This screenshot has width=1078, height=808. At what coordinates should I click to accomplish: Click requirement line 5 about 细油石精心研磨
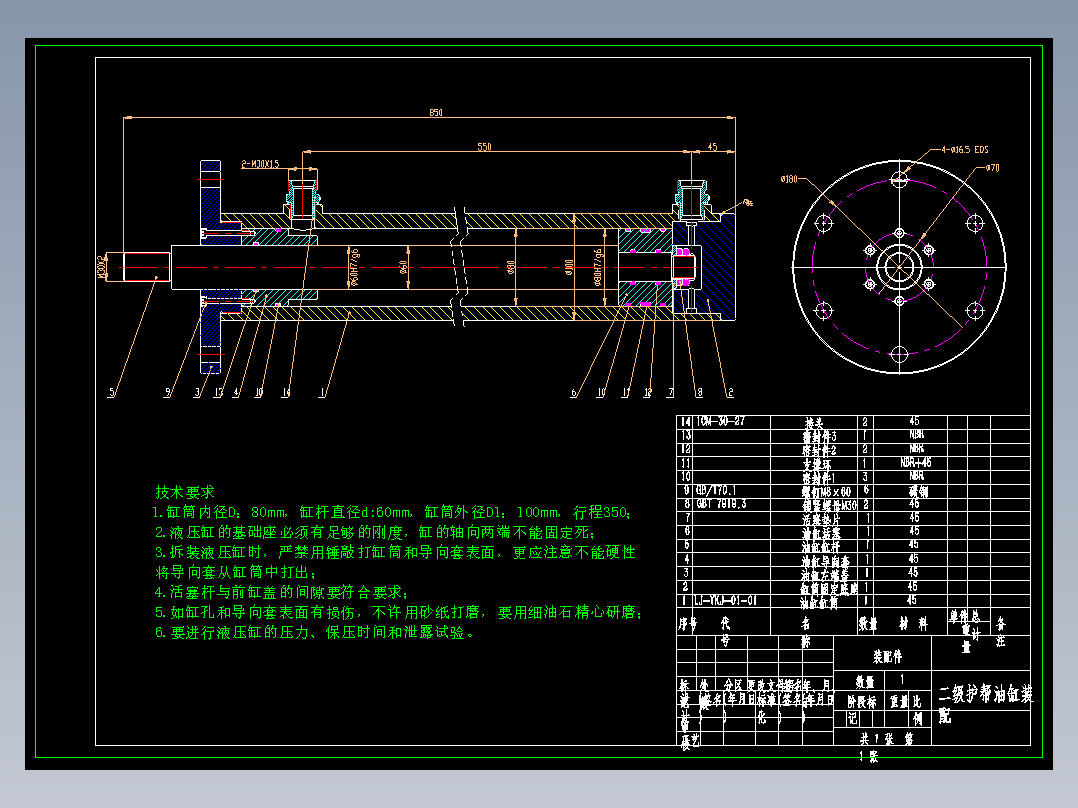[x=398, y=612]
